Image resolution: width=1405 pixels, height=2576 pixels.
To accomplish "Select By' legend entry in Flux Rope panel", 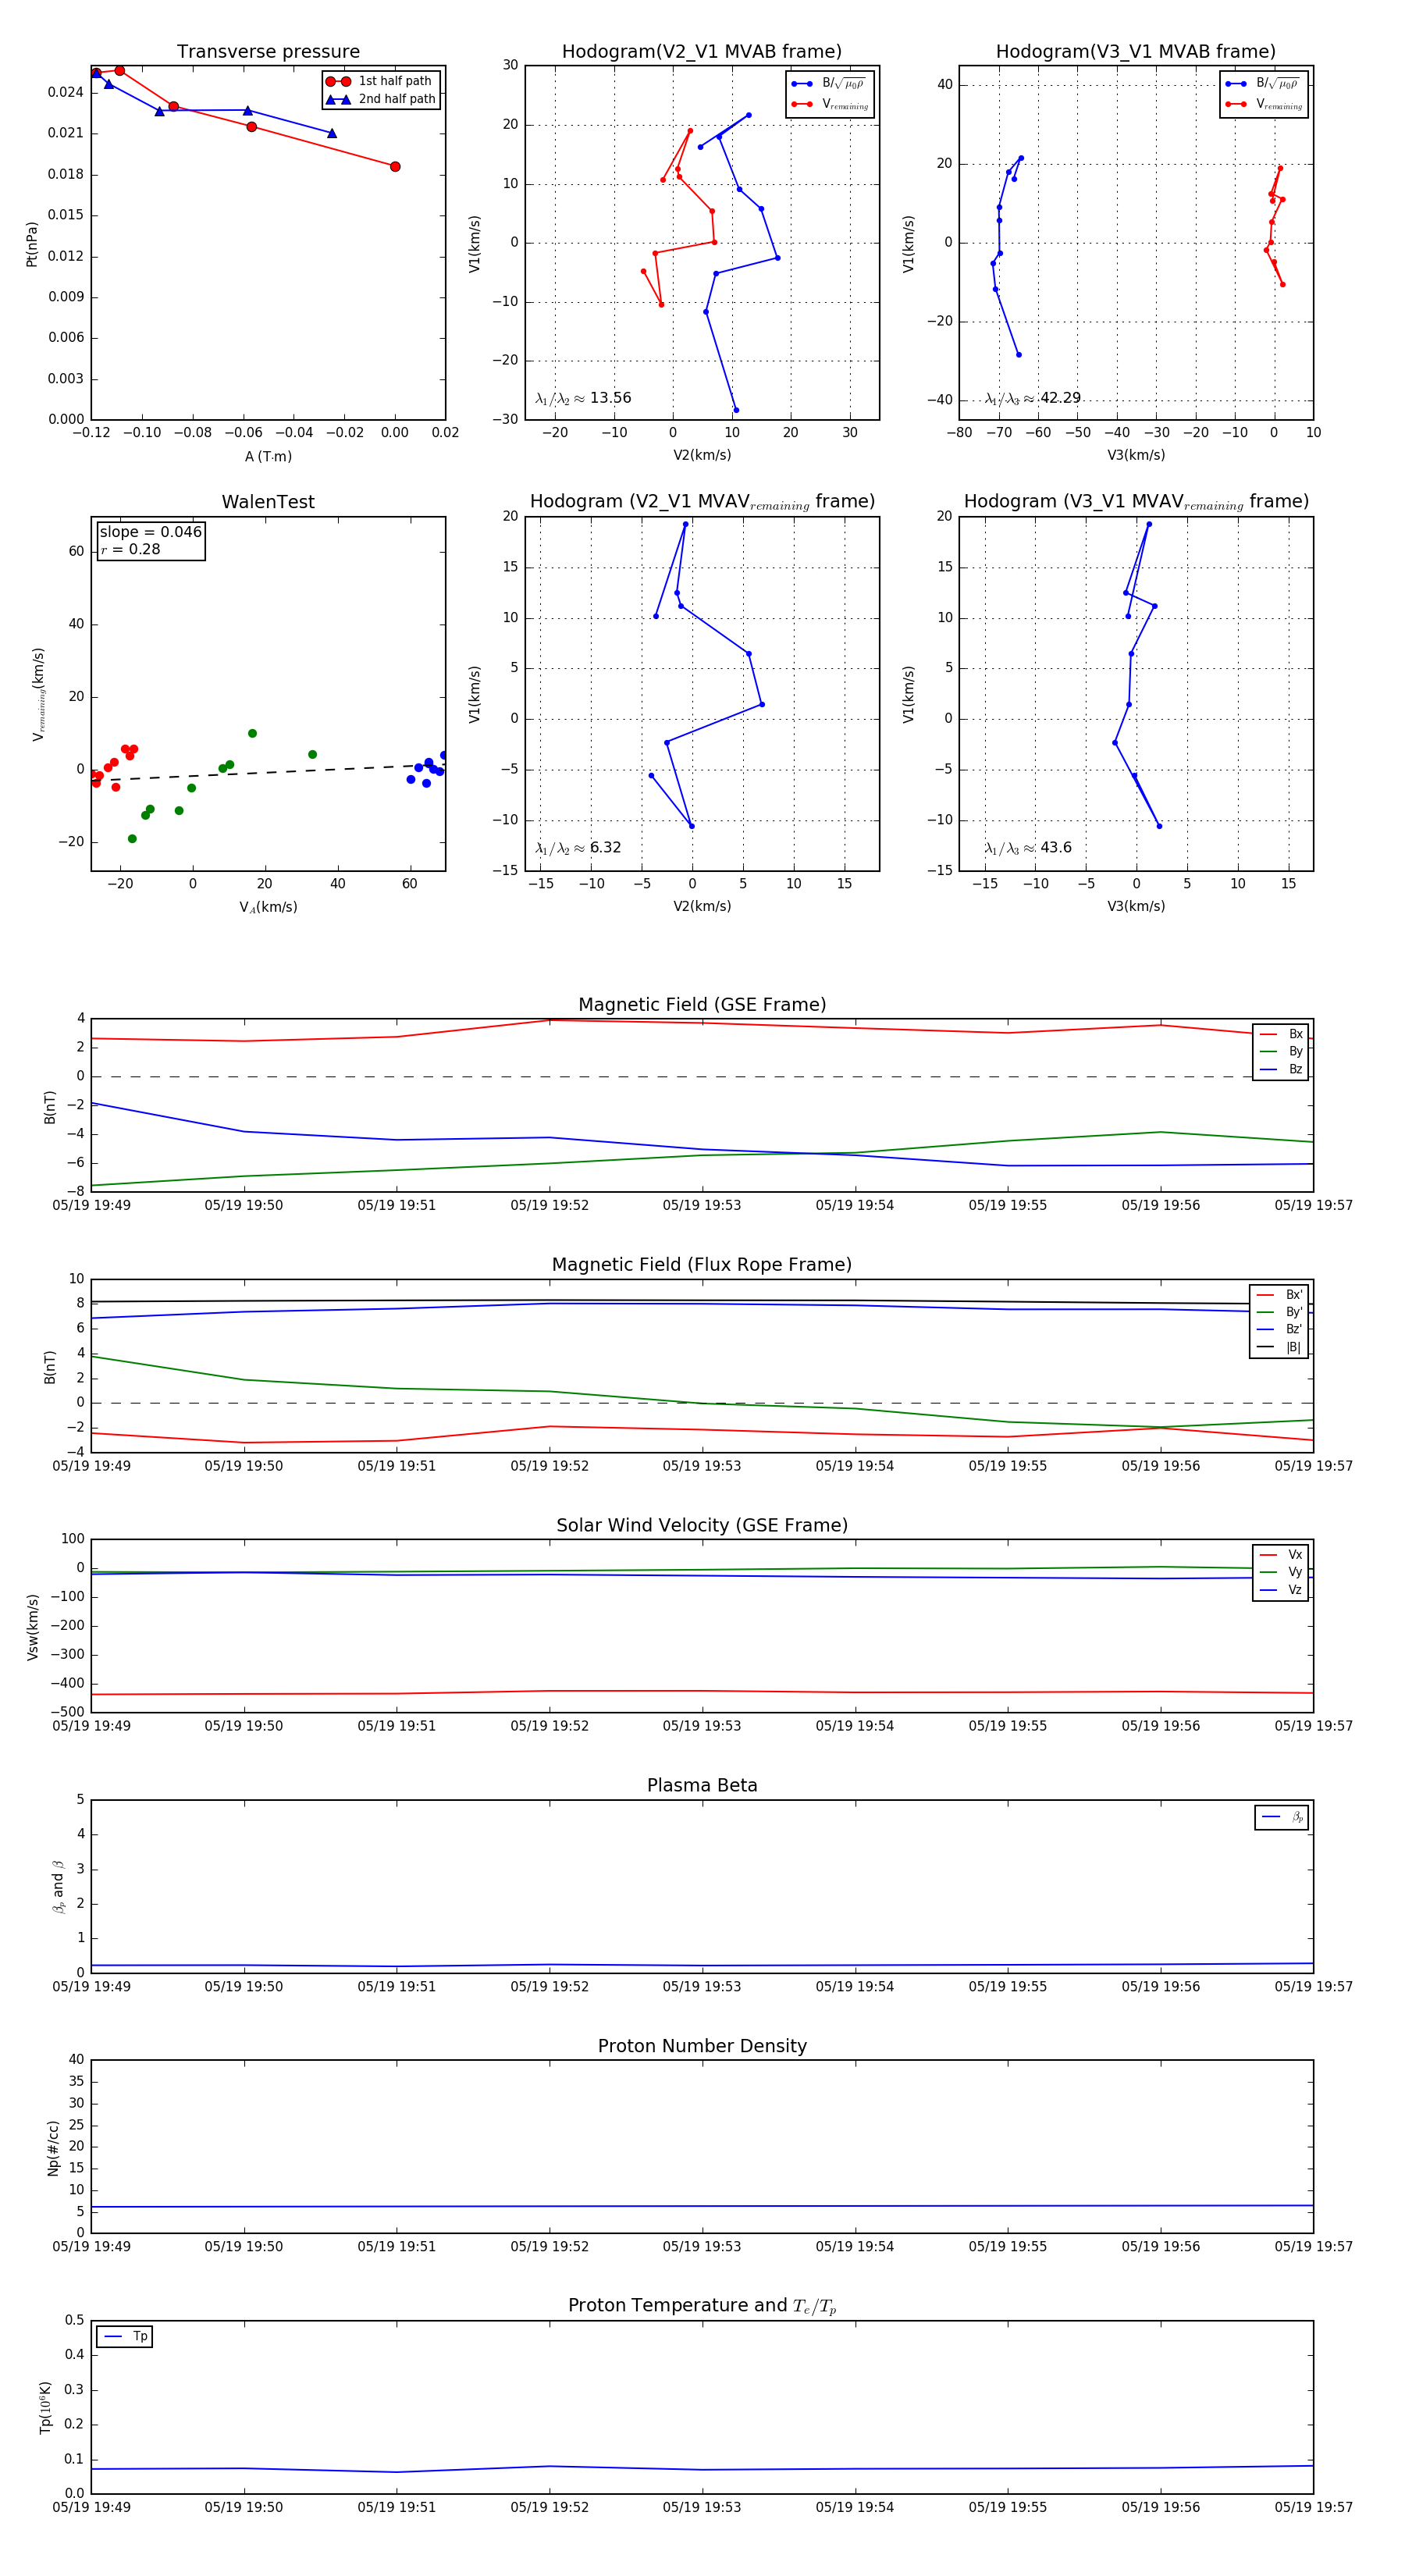I will tap(1279, 1312).
